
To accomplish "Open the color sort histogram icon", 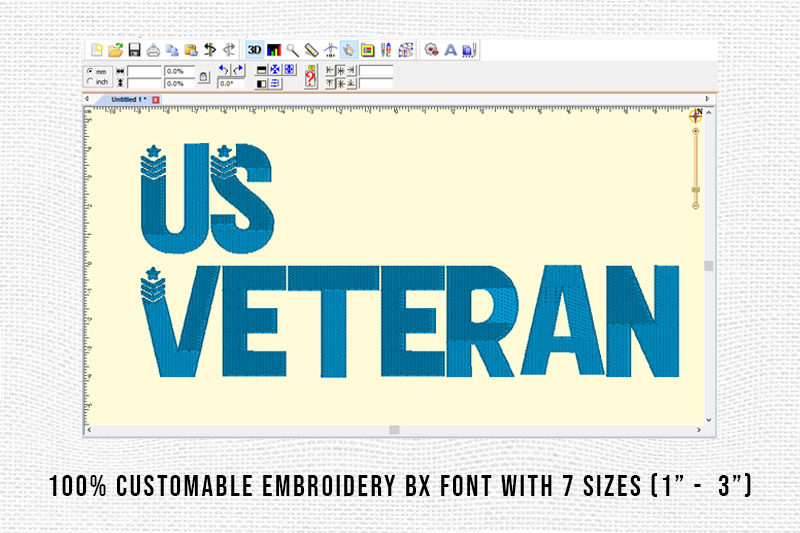I will 274,50.
